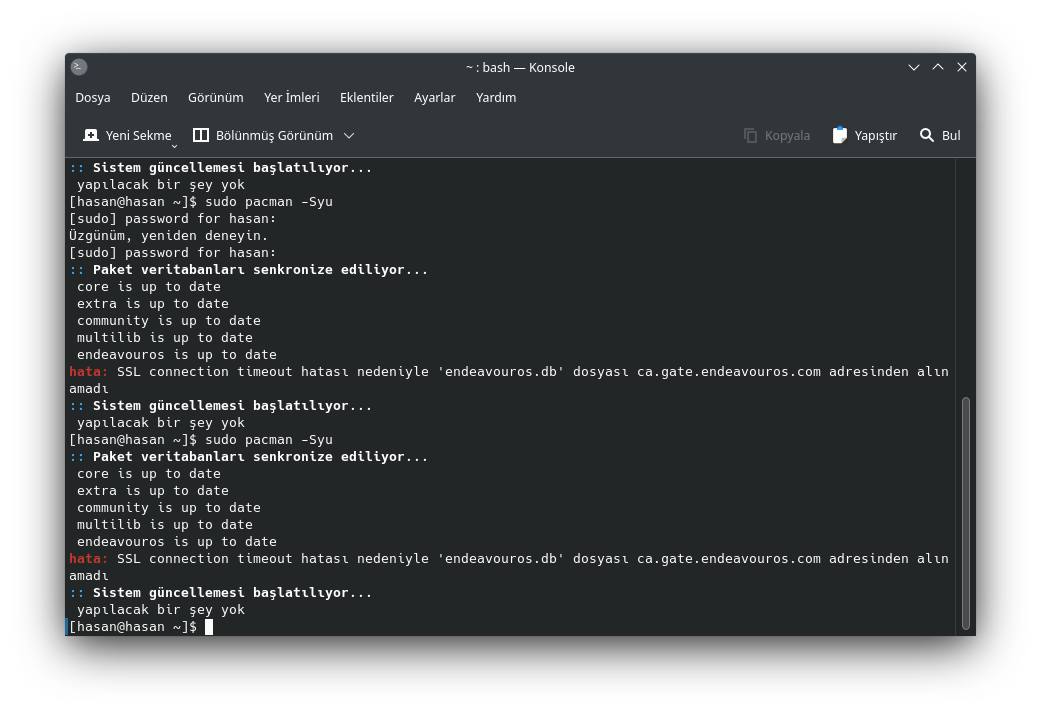Open the Görünüm menu
The height and width of the screenshot is (713, 1041).
(x=216, y=98)
